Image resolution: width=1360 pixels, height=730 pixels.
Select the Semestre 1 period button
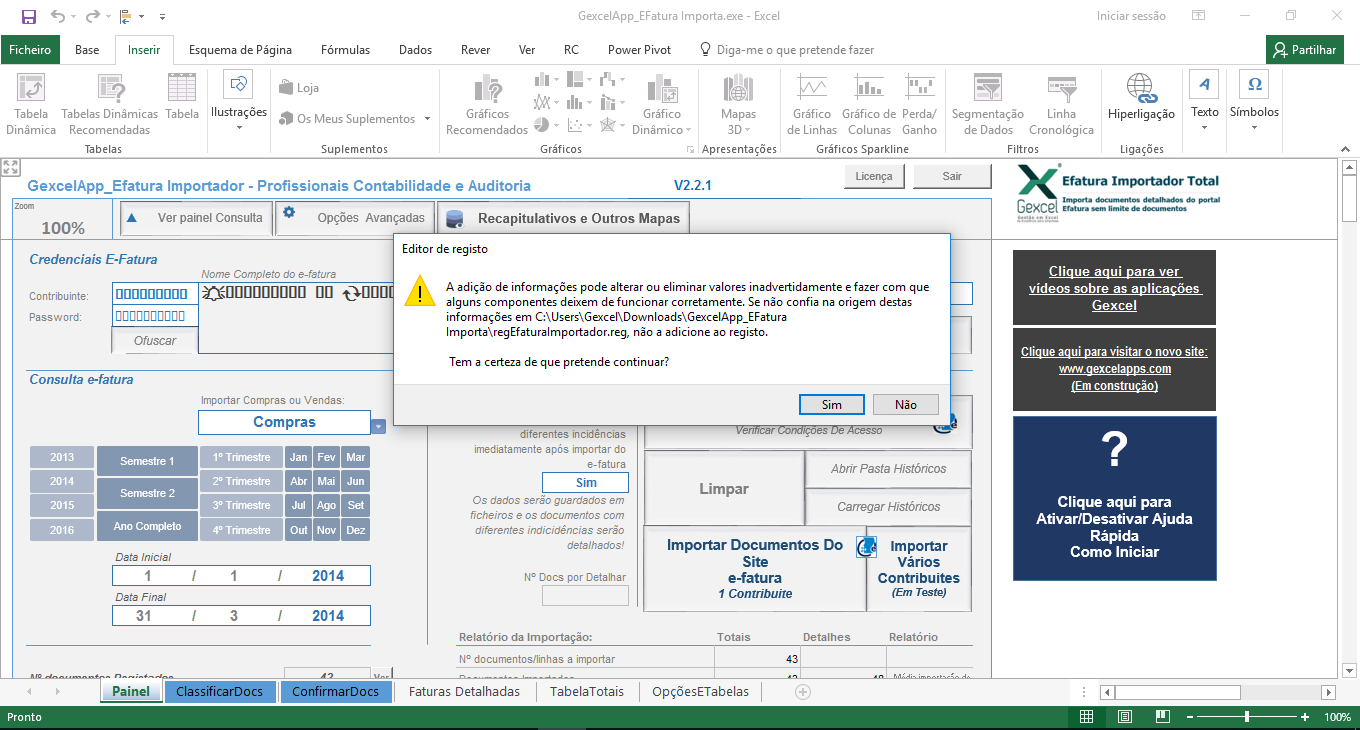coord(147,461)
